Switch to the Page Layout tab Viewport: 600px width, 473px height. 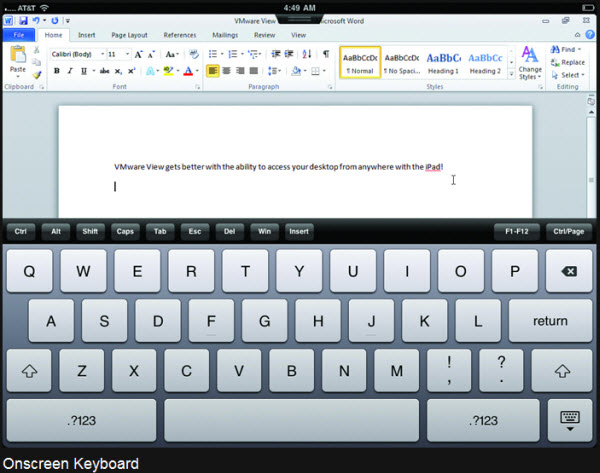click(x=129, y=35)
